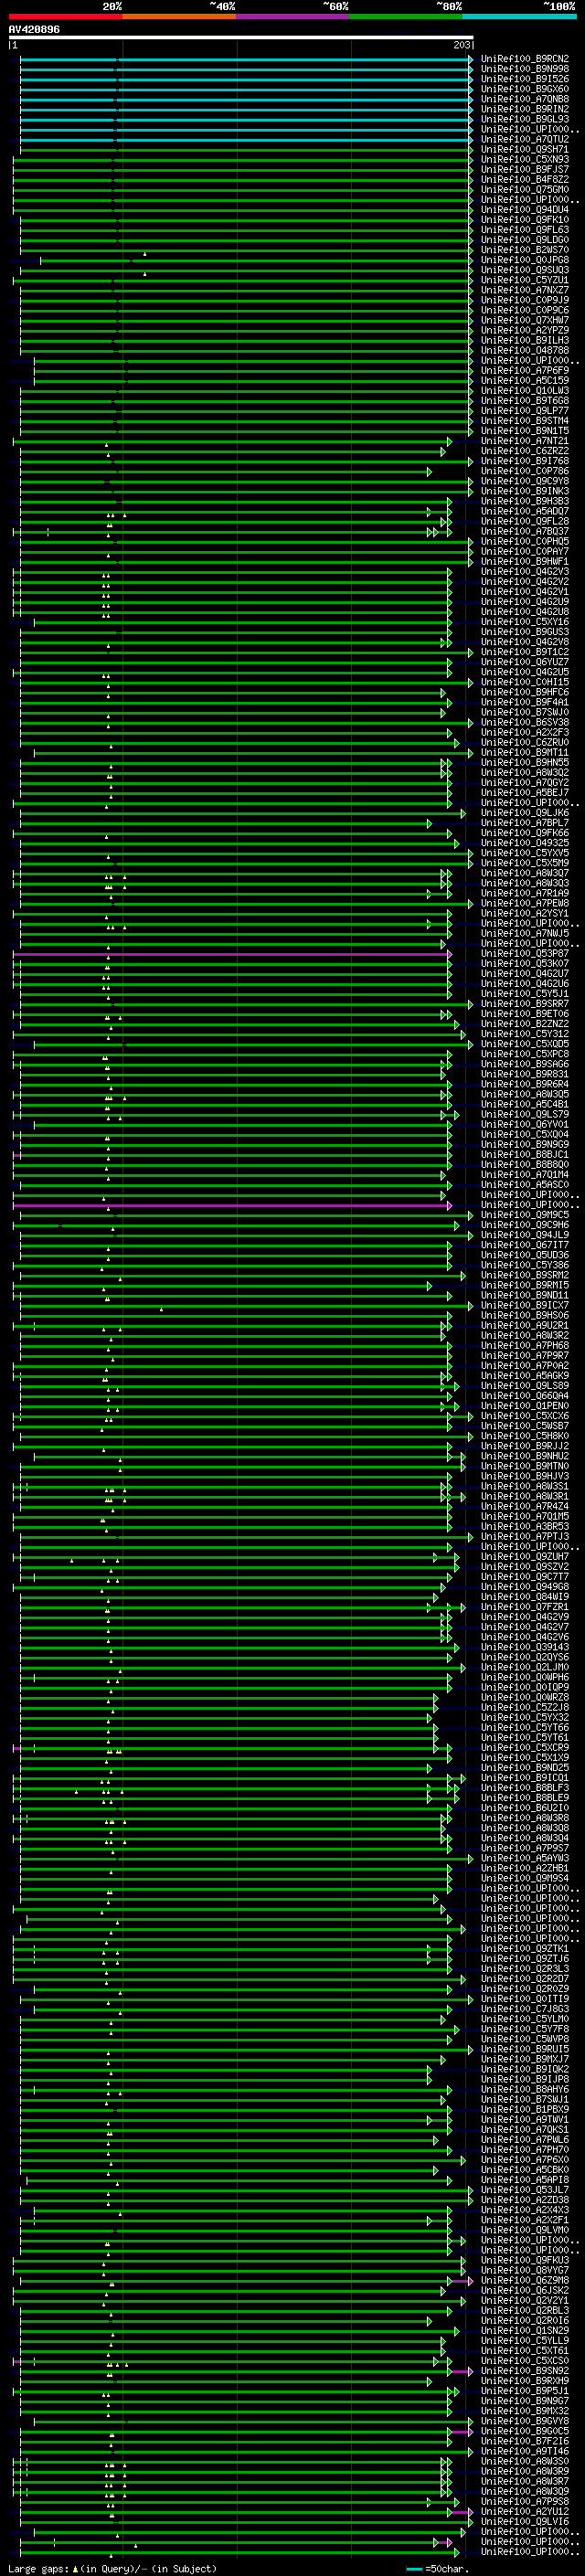Open hit UniRef100_A7QN88

(525, 99)
